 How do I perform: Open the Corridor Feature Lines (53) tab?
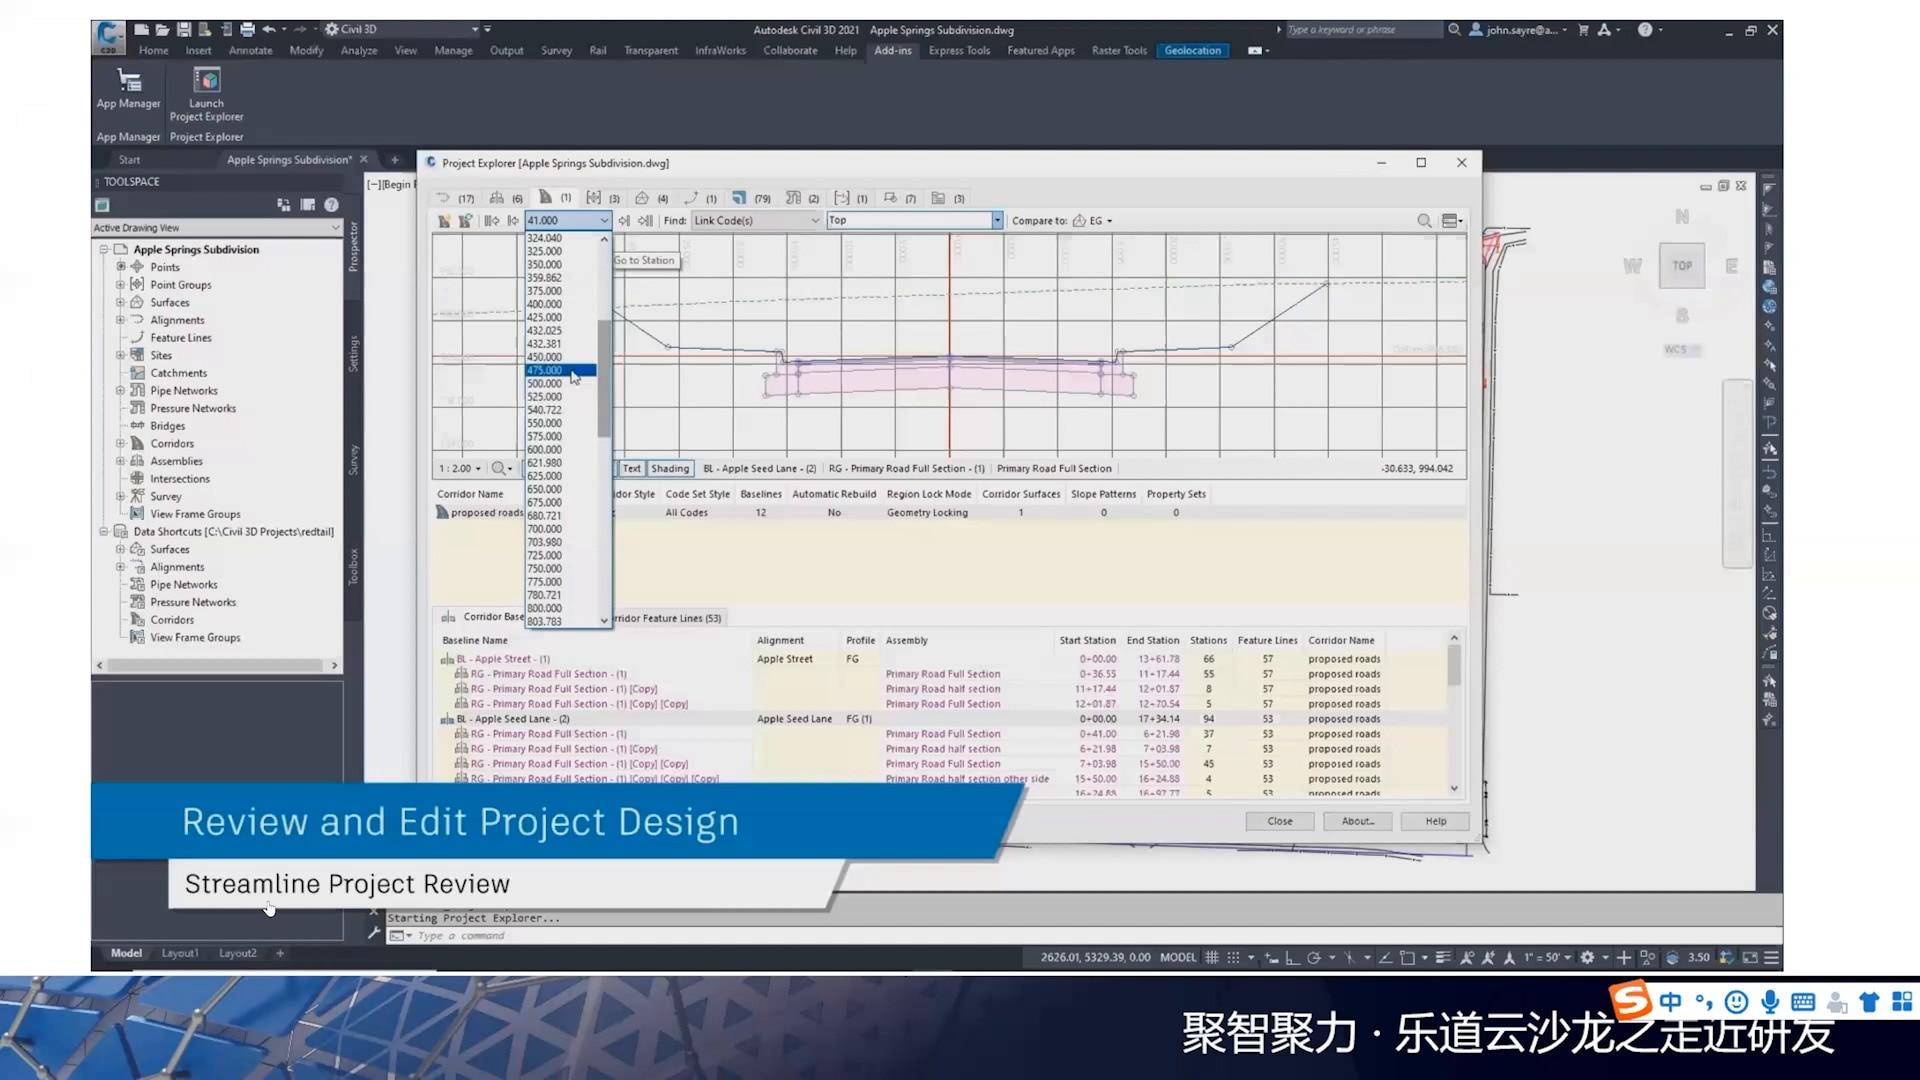(x=667, y=618)
